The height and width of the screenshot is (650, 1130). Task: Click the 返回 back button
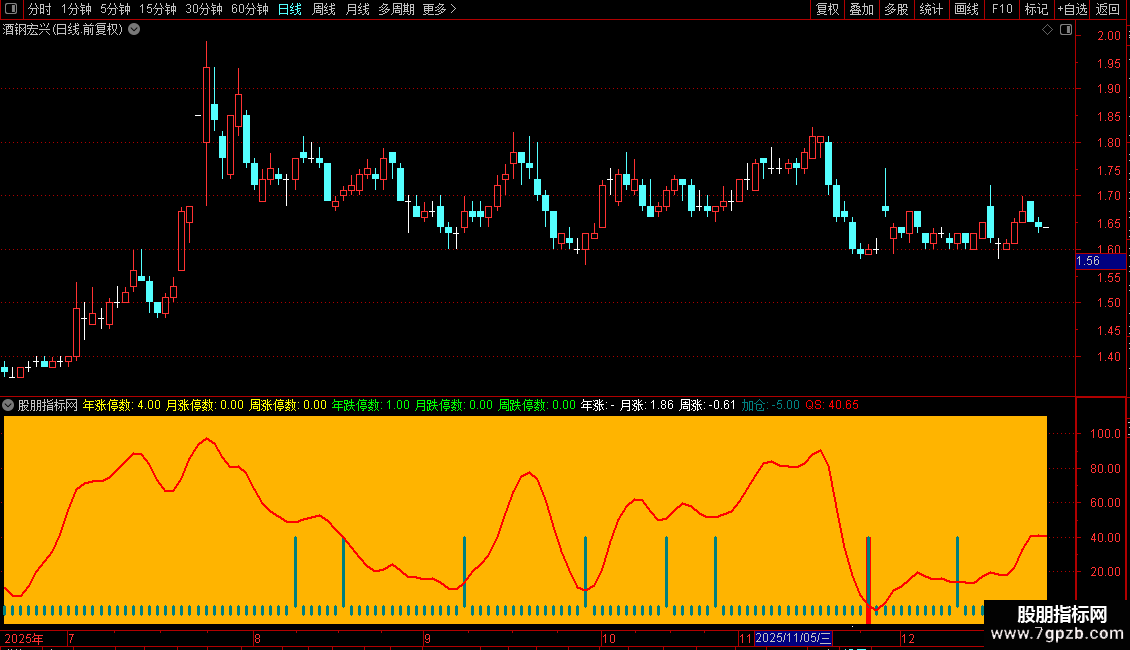click(1108, 9)
